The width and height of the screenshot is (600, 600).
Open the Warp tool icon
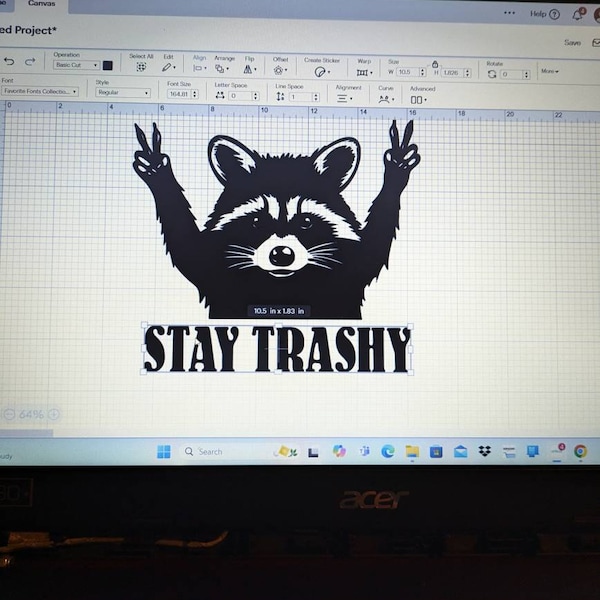point(362,72)
